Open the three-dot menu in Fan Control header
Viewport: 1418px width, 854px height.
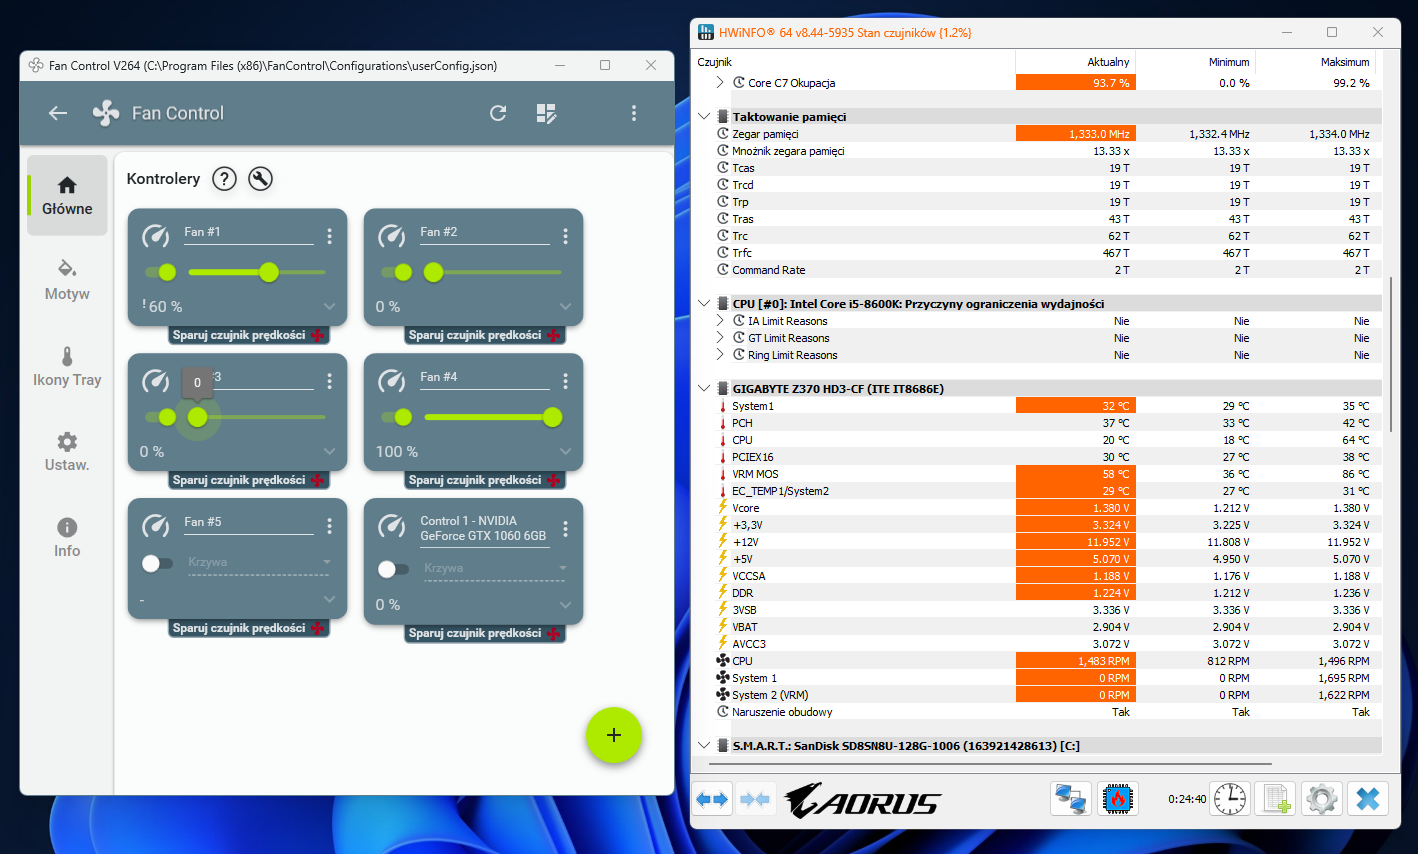tap(634, 113)
